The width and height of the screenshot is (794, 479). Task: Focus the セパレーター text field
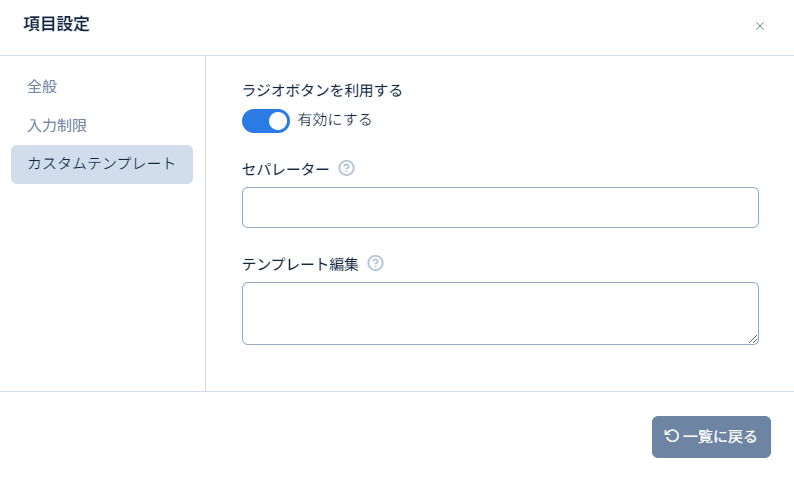tap(500, 208)
